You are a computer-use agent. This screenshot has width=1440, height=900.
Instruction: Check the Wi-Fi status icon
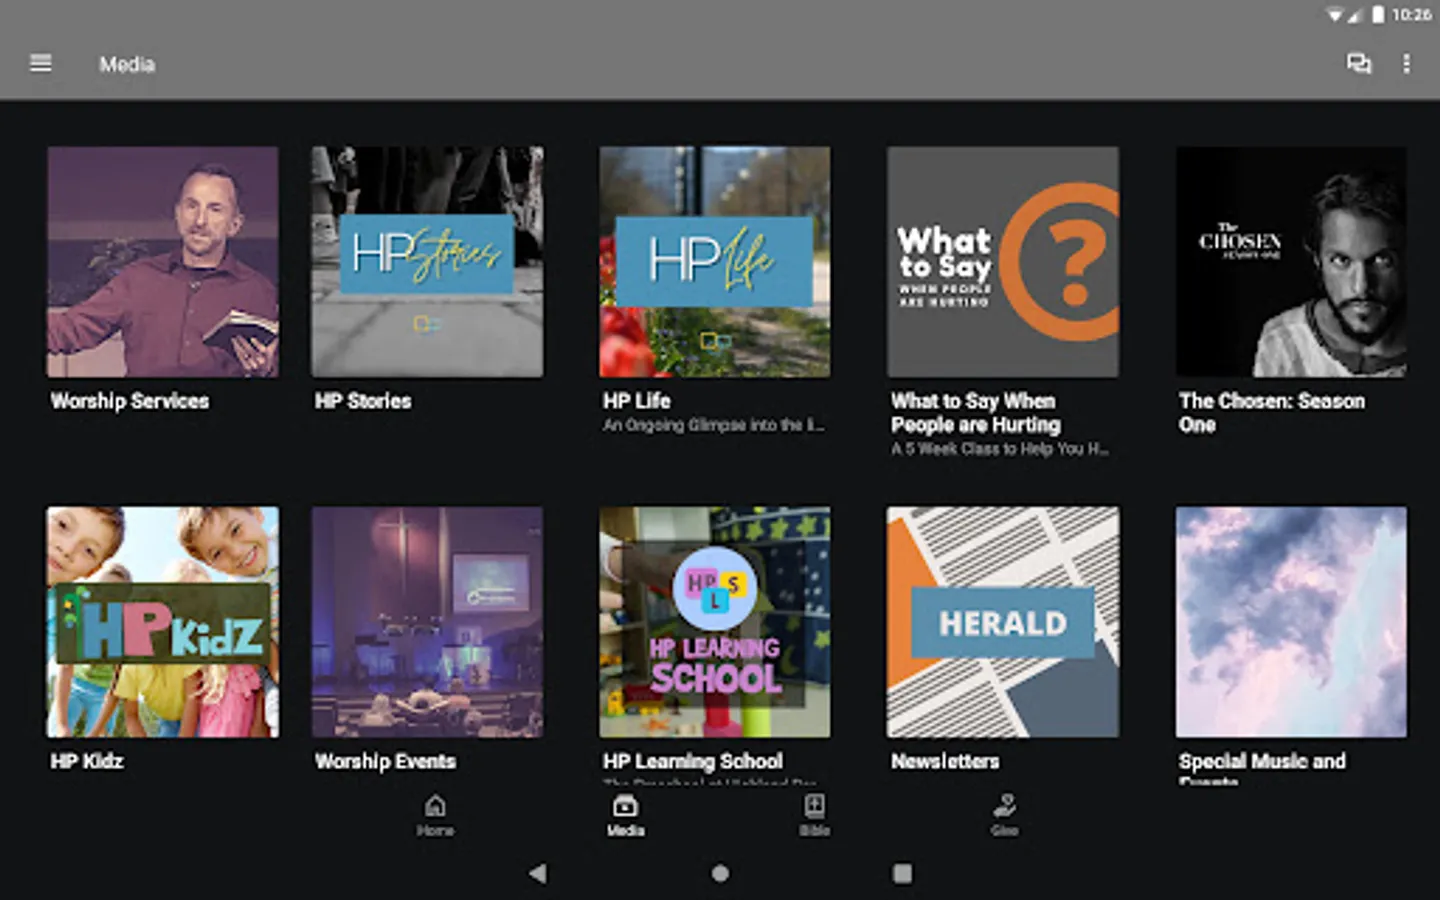point(1334,14)
